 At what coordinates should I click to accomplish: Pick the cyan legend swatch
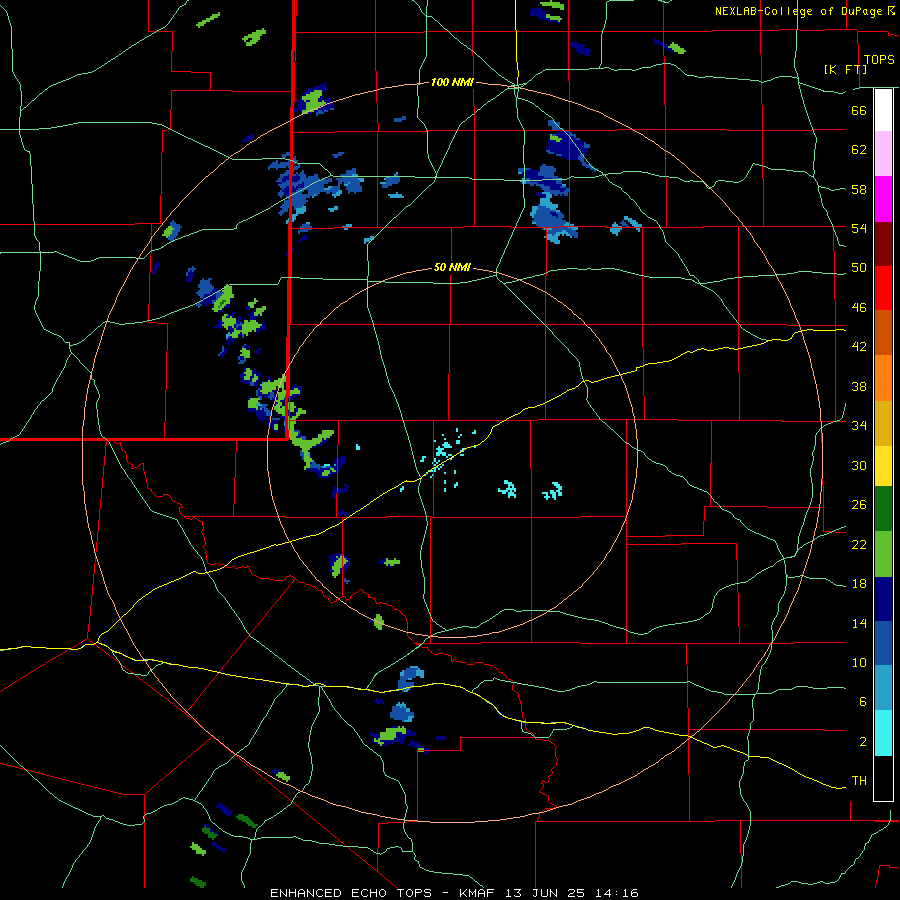883,733
